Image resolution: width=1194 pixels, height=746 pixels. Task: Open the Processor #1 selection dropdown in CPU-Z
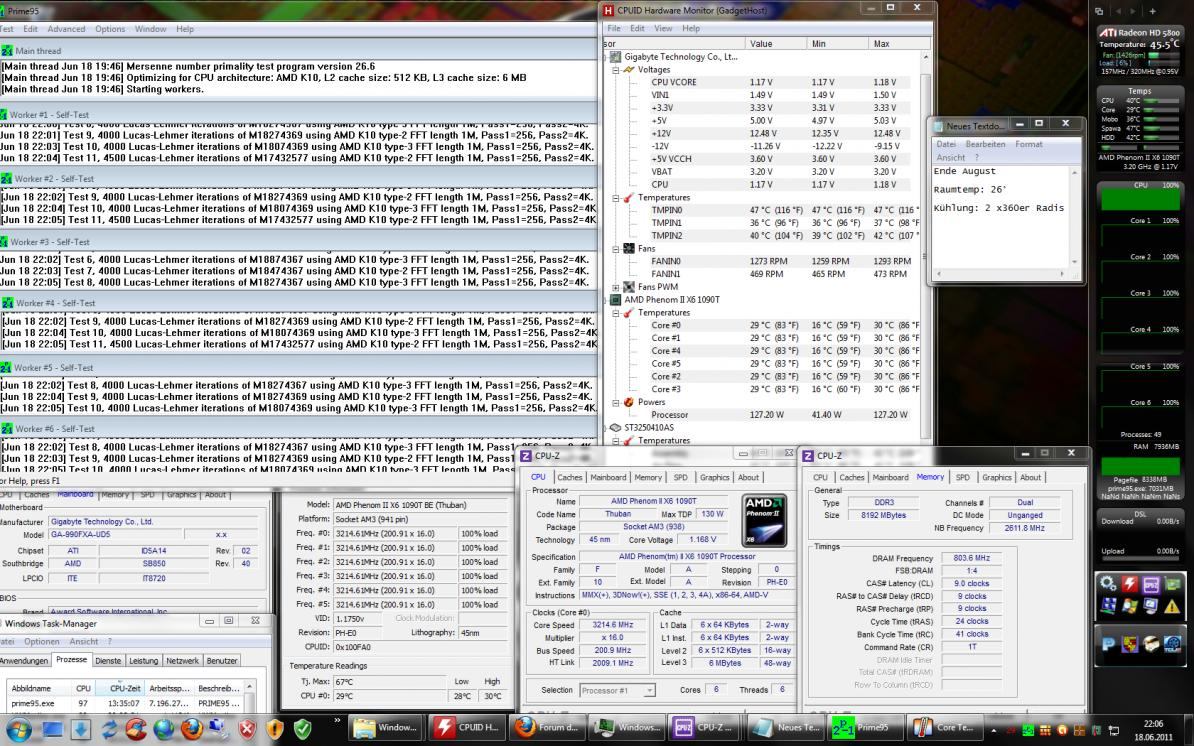click(x=649, y=690)
